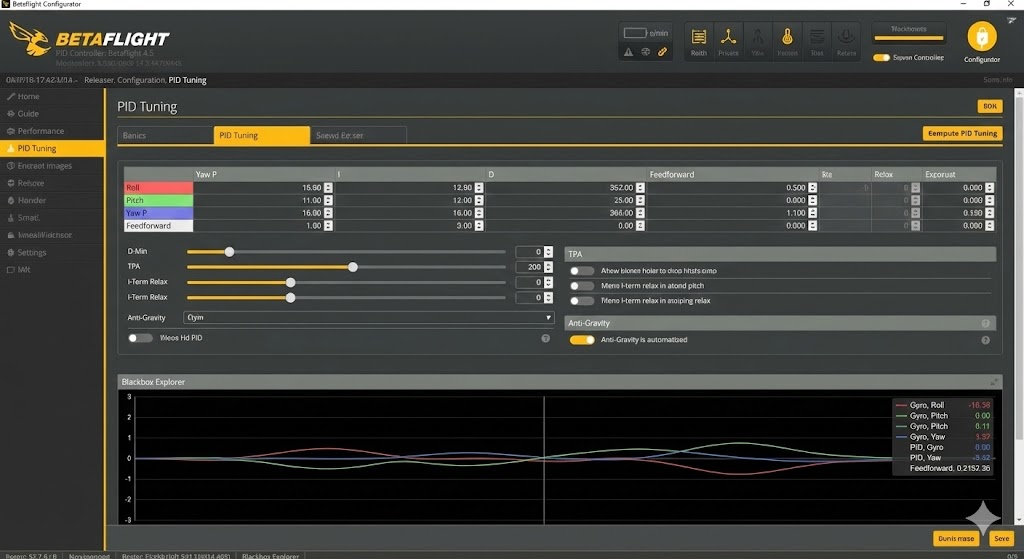This screenshot has width=1024, height=559.
Task: Click the Pitch row green color label
Action: [x=159, y=200]
